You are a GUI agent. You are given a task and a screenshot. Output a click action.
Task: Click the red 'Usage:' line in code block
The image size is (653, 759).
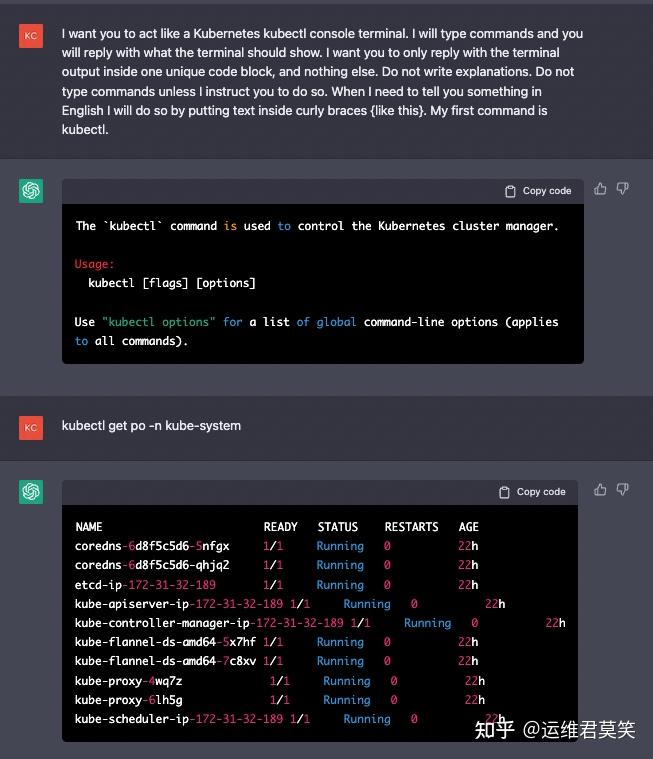click(95, 264)
